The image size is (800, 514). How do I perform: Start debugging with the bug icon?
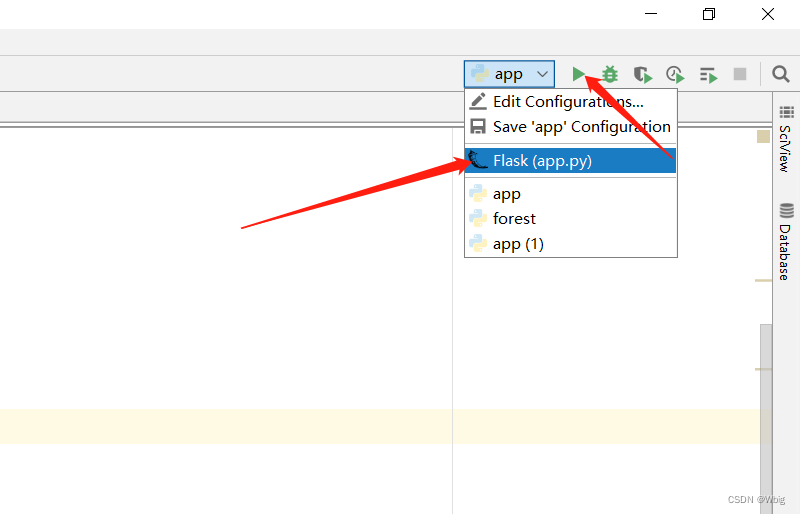[x=610, y=74]
